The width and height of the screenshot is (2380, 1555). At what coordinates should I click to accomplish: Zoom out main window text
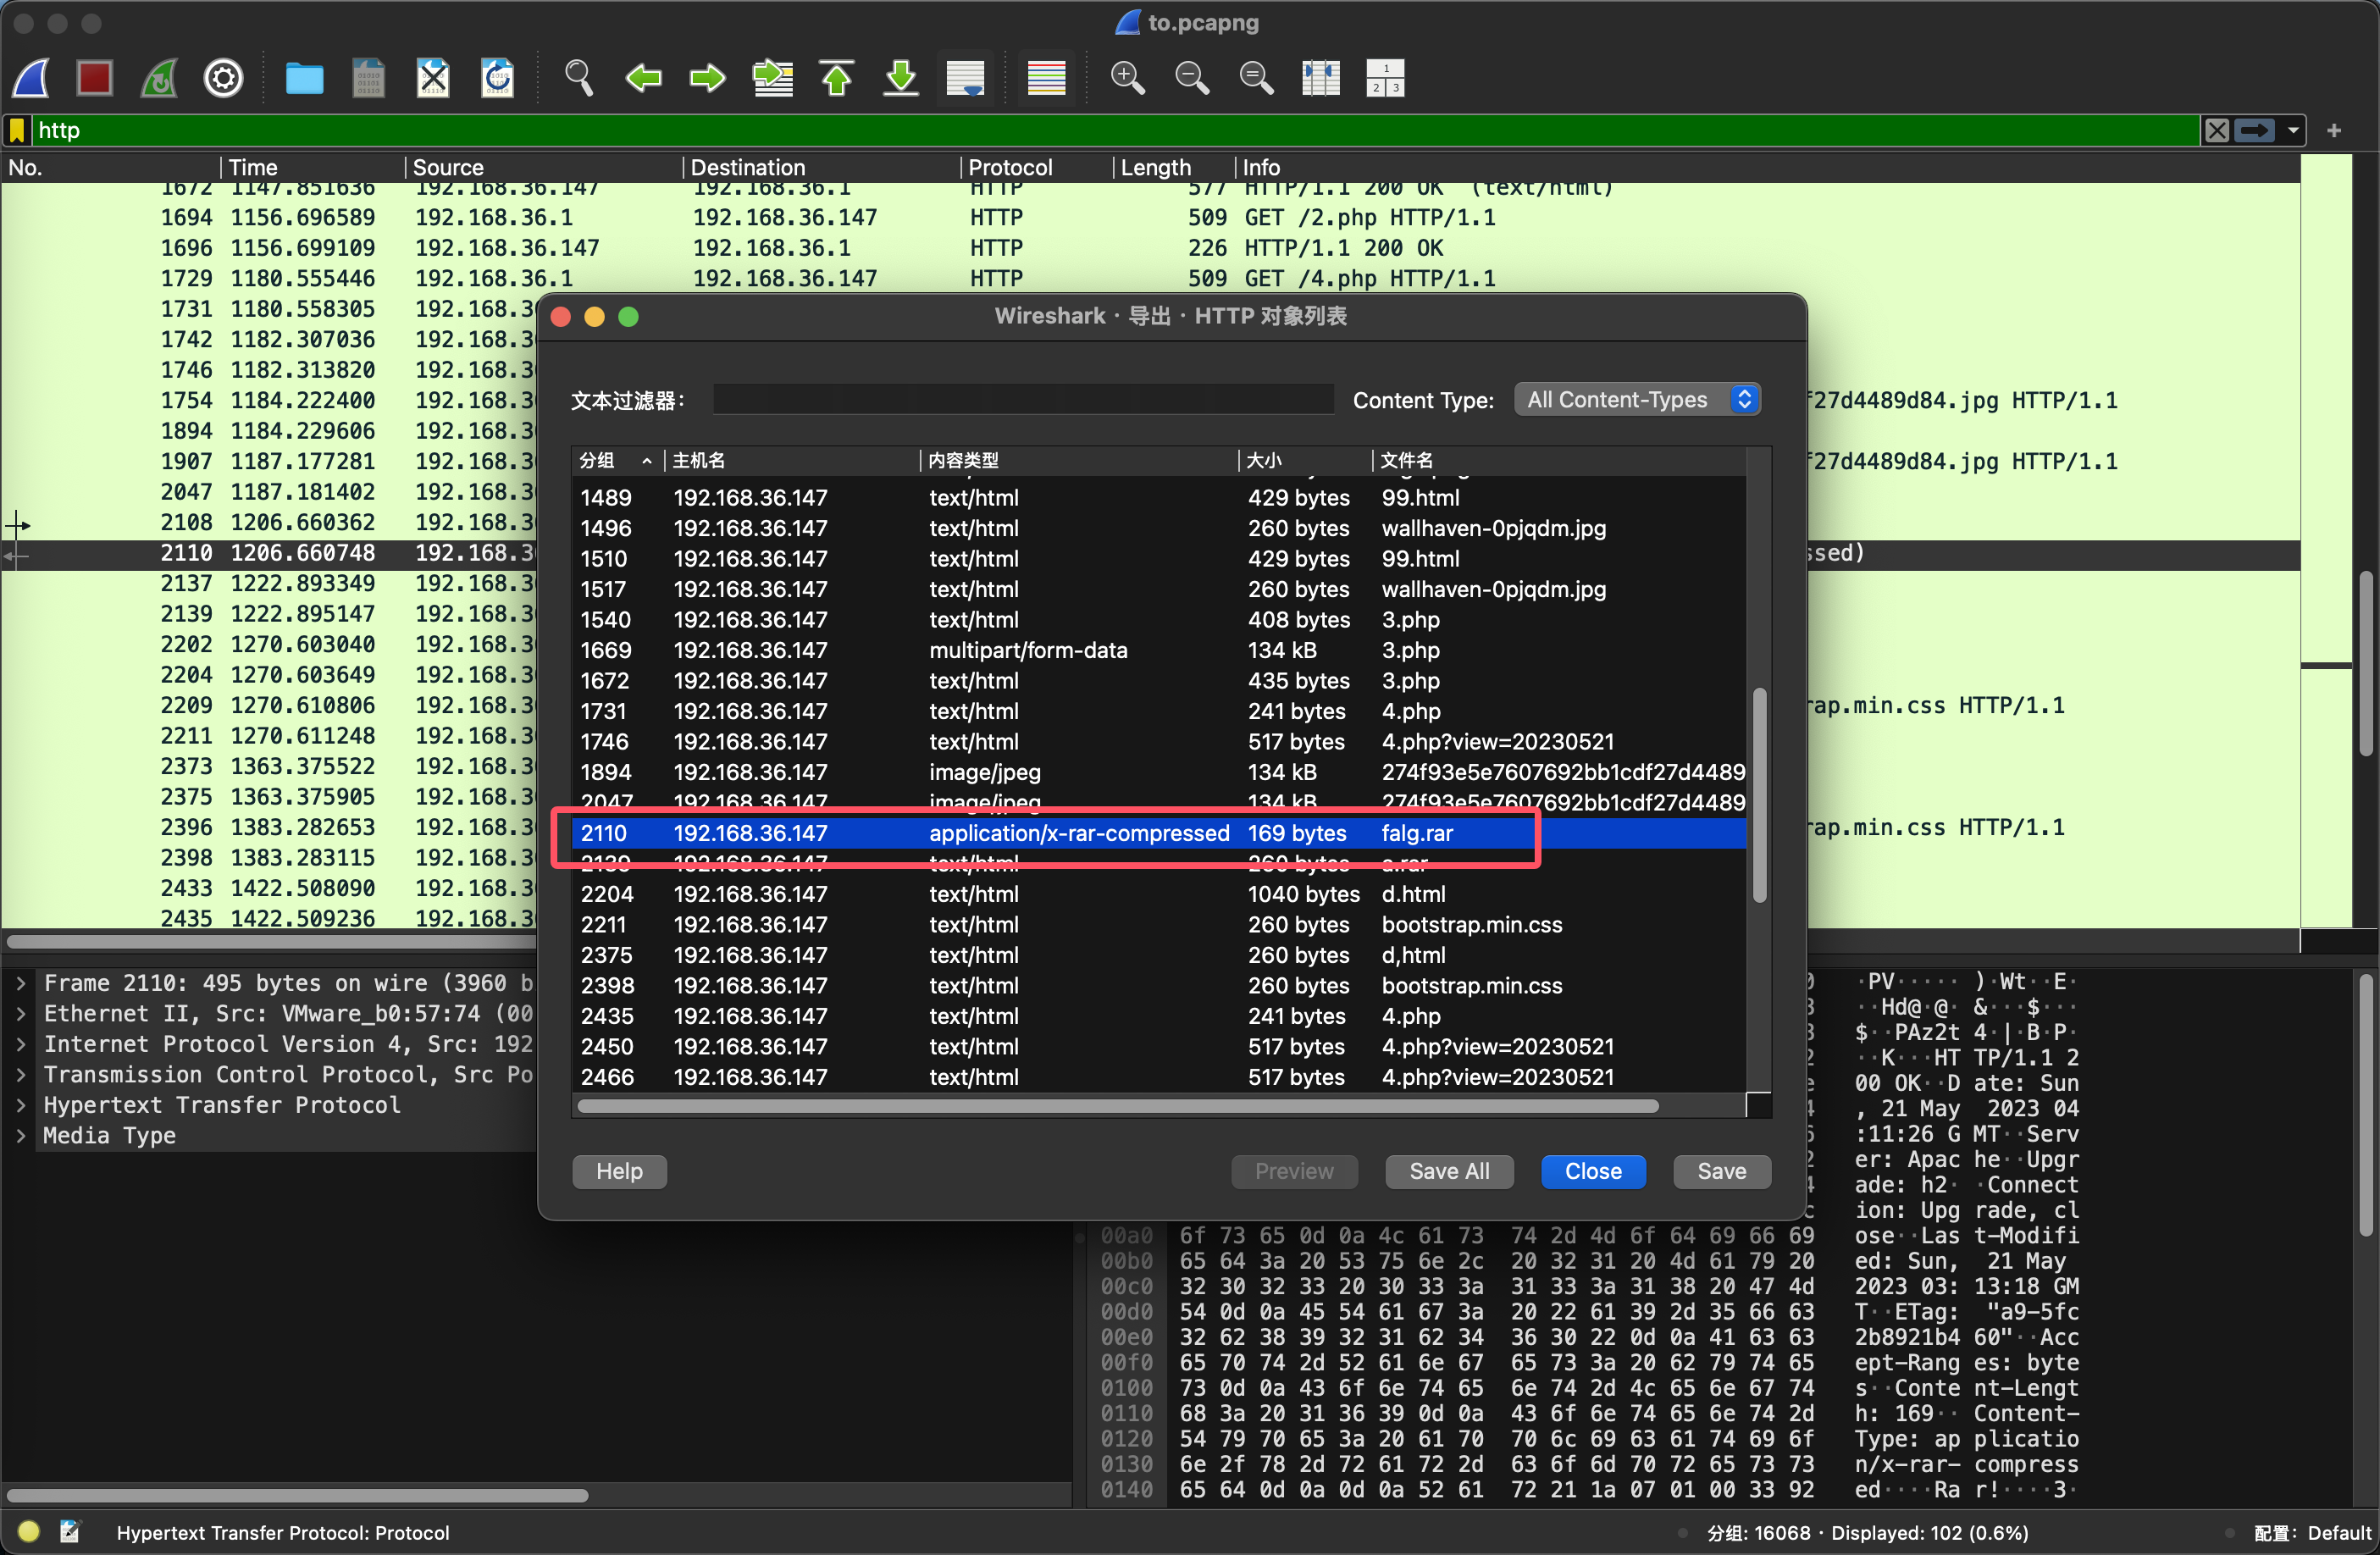pos(1192,78)
